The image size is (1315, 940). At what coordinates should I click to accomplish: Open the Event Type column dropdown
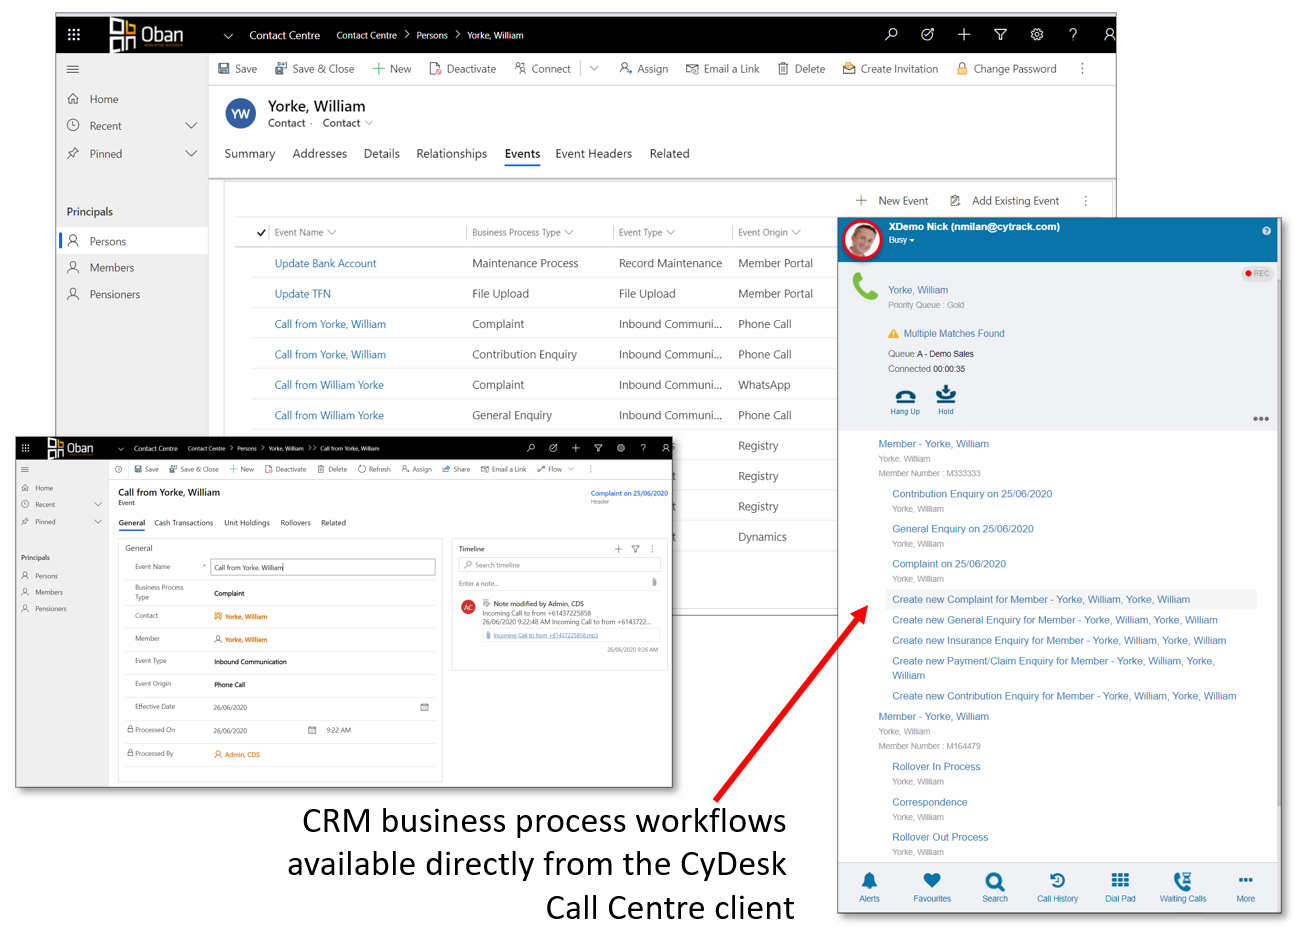pos(670,233)
